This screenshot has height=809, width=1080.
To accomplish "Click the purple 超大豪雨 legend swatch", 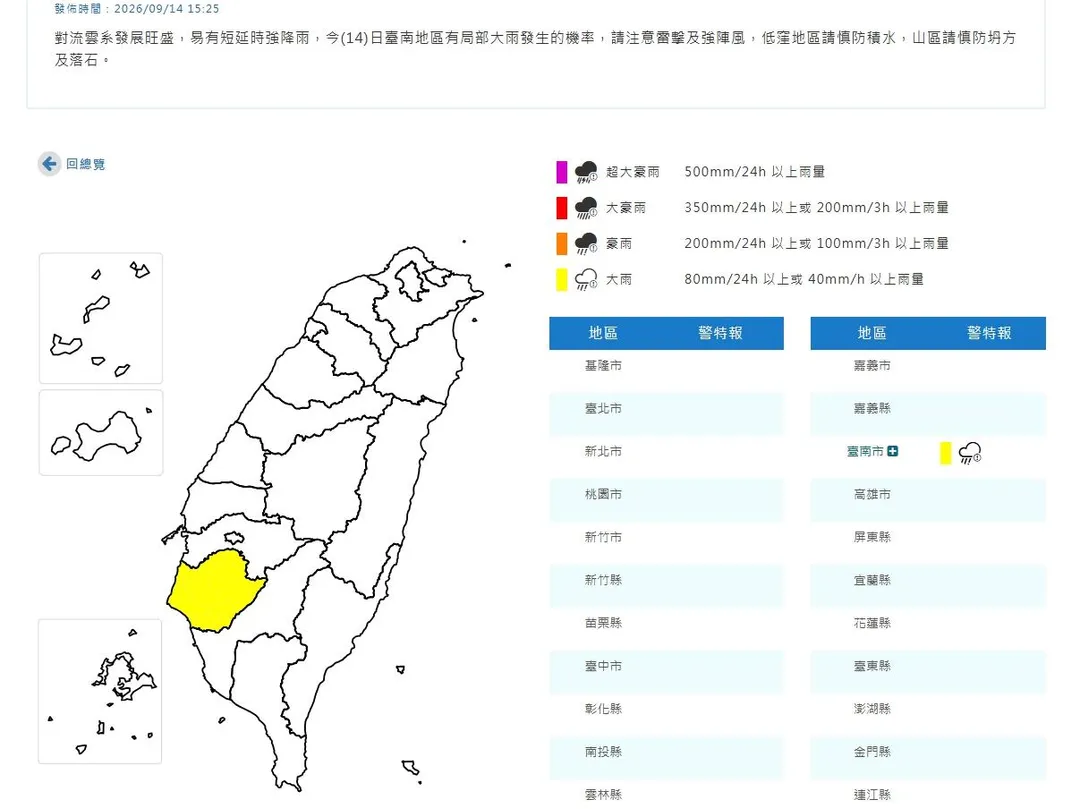I will click(x=561, y=171).
